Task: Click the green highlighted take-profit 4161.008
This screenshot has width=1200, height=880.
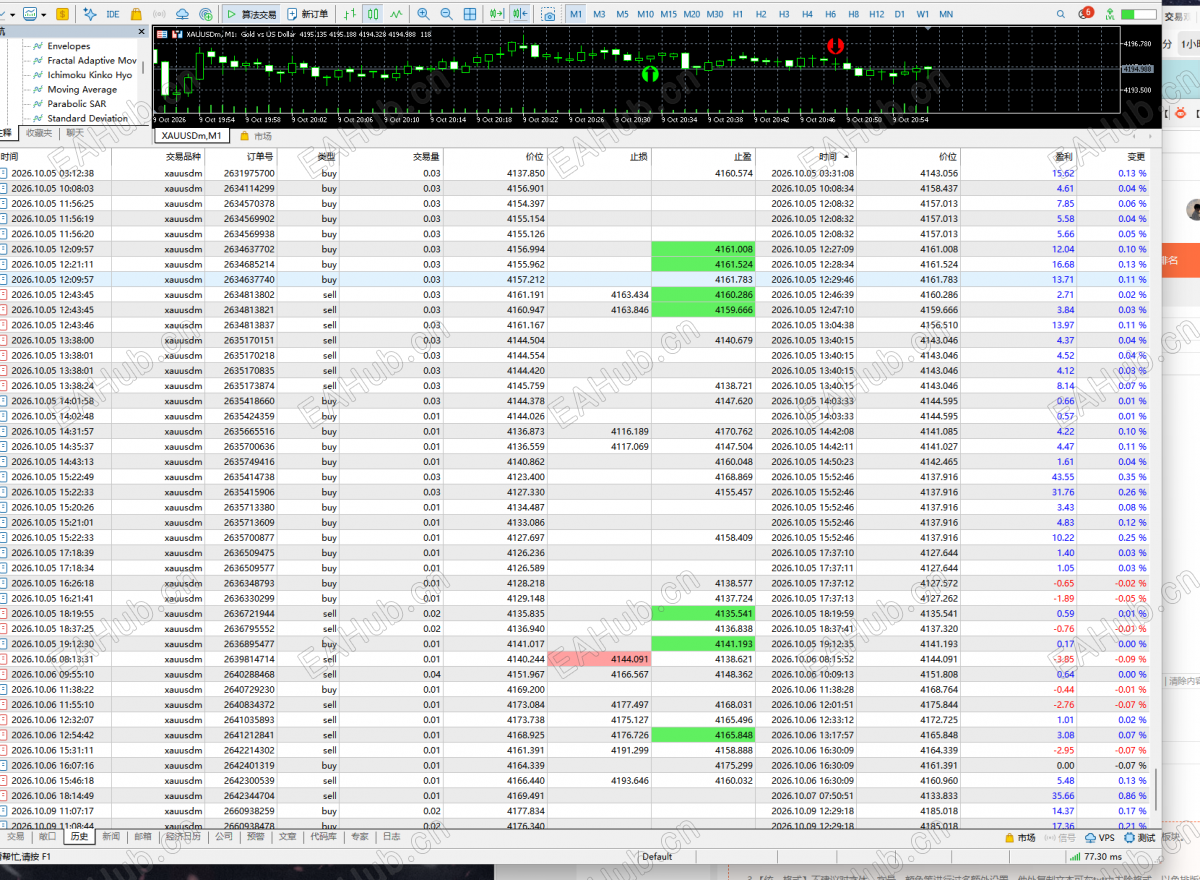Action: pos(701,249)
